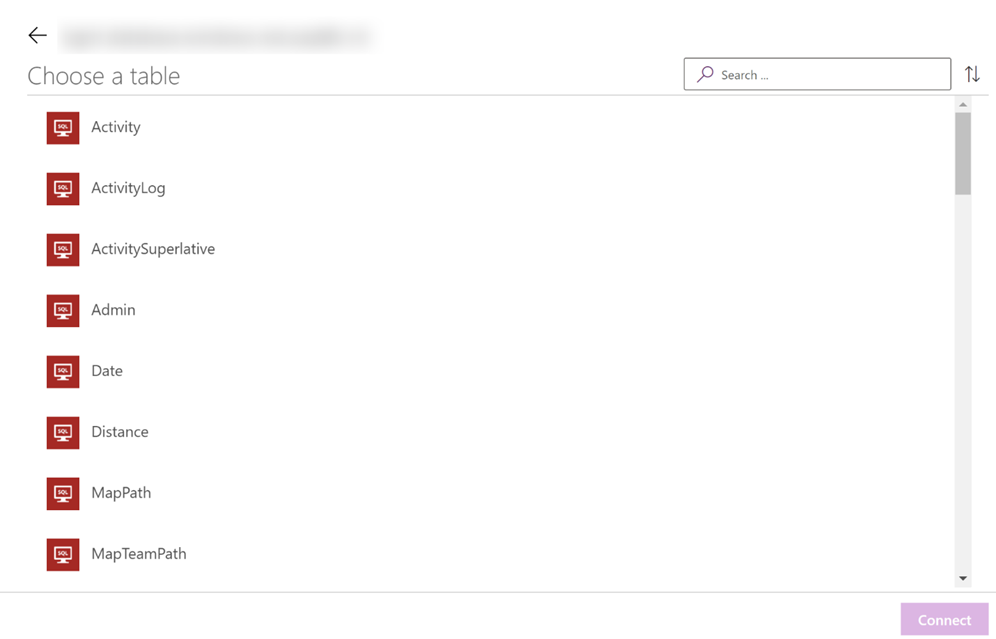The image size is (996, 639).
Task: Click the back arrow icon
Action: (x=37, y=35)
